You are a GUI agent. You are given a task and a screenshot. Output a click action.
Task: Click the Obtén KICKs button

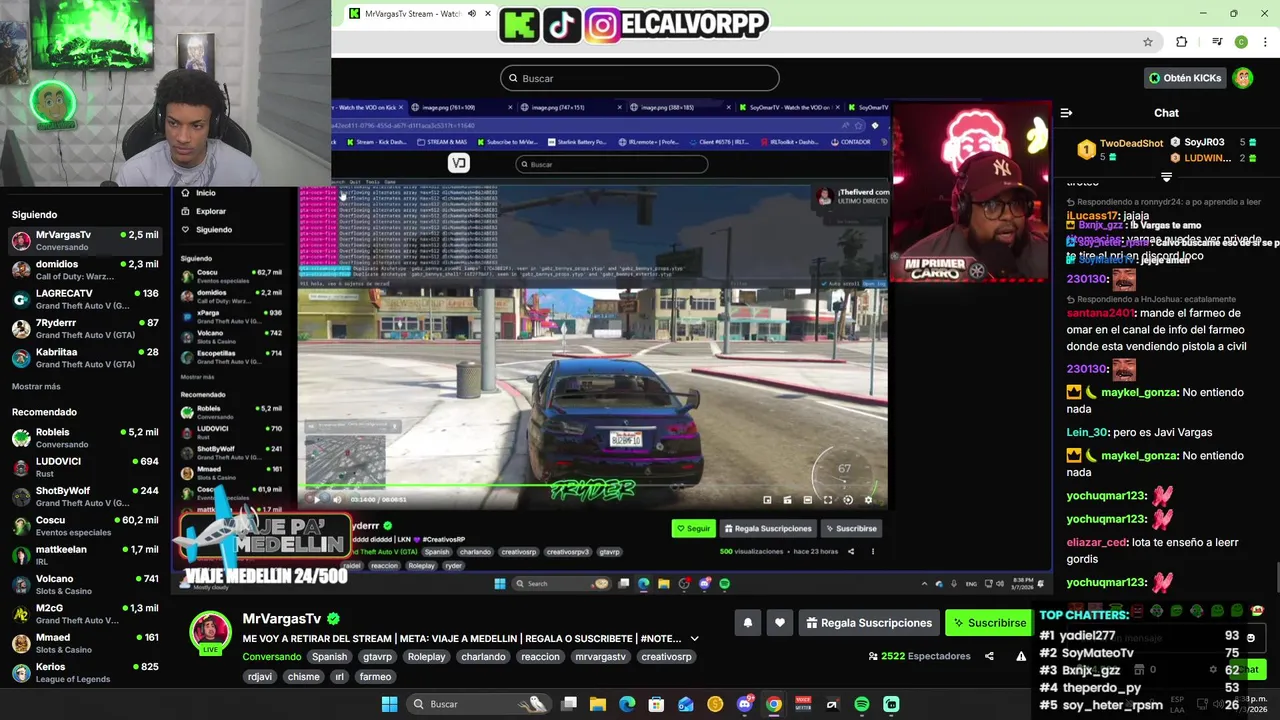tap(1185, 78)
